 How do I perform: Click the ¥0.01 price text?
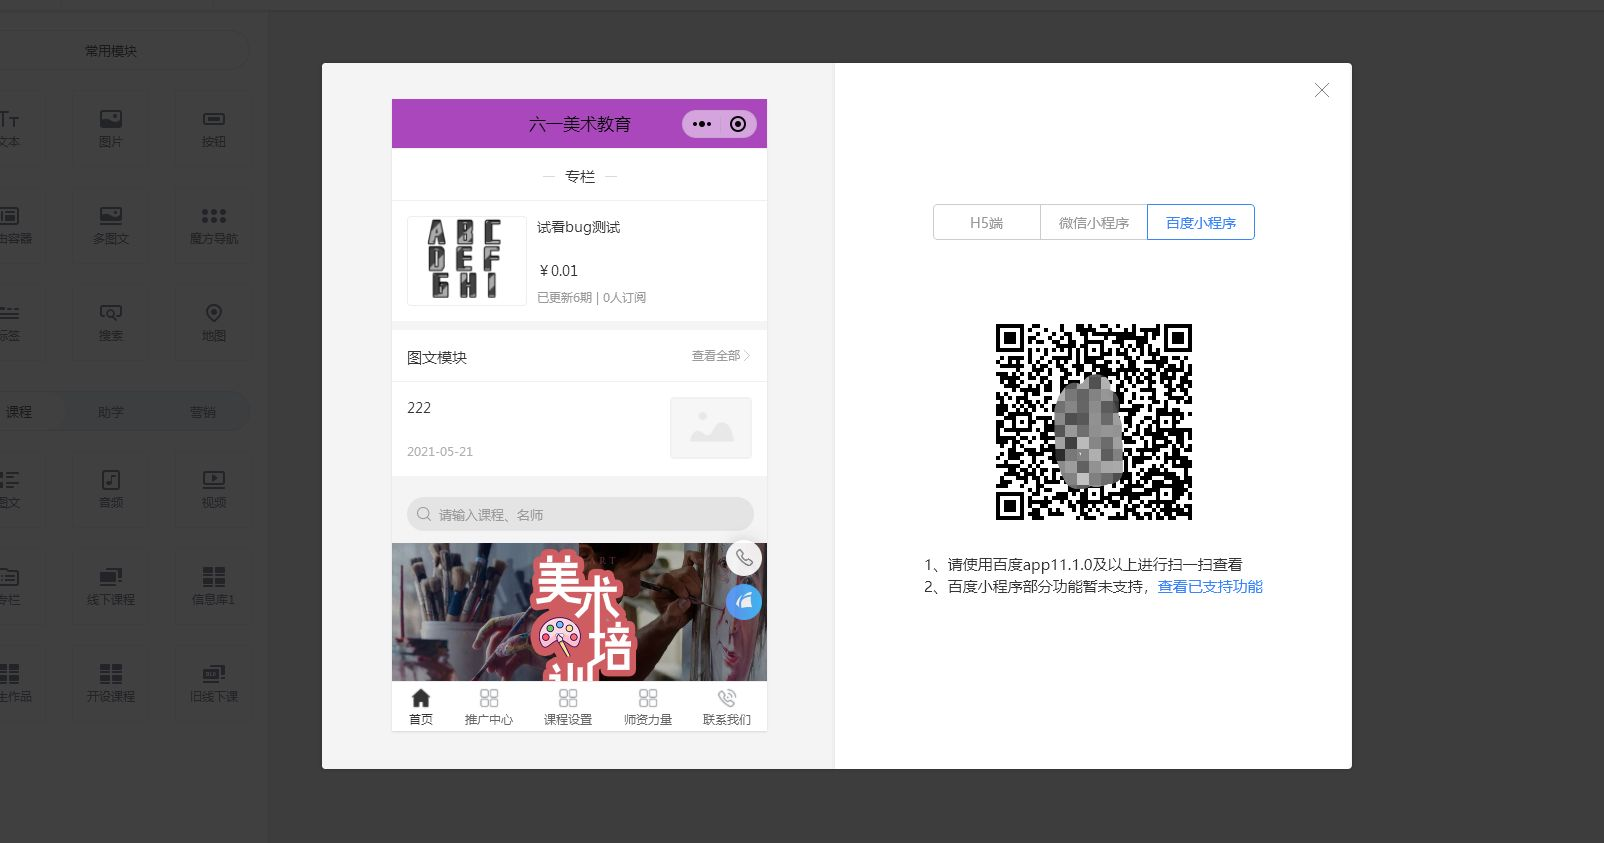point(558,271)
